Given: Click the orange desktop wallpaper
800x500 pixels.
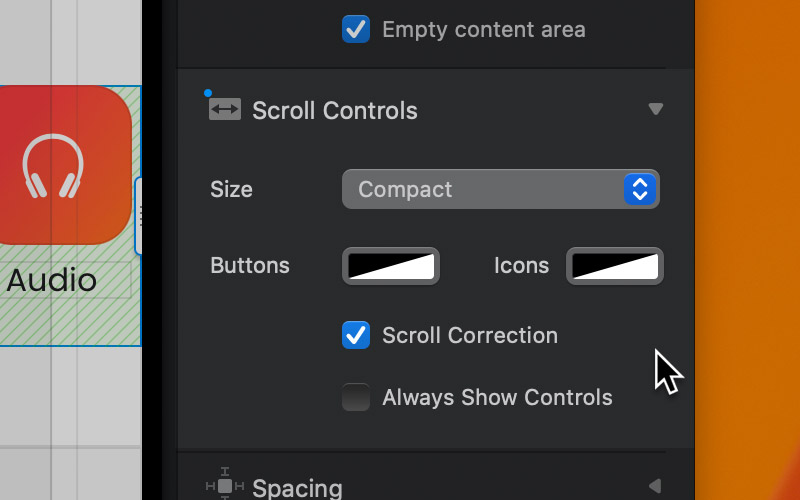Looking at the screenshot, I should point(747,250).
